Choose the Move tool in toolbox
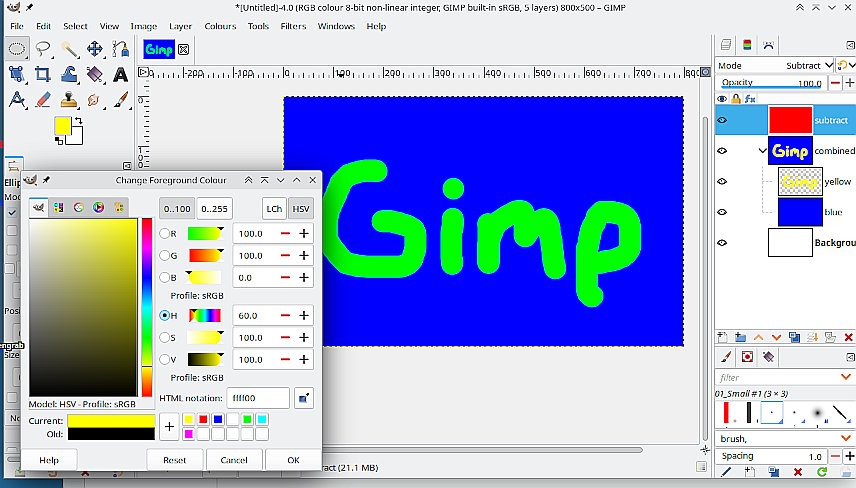856x488 pixels. pos(95,49)
